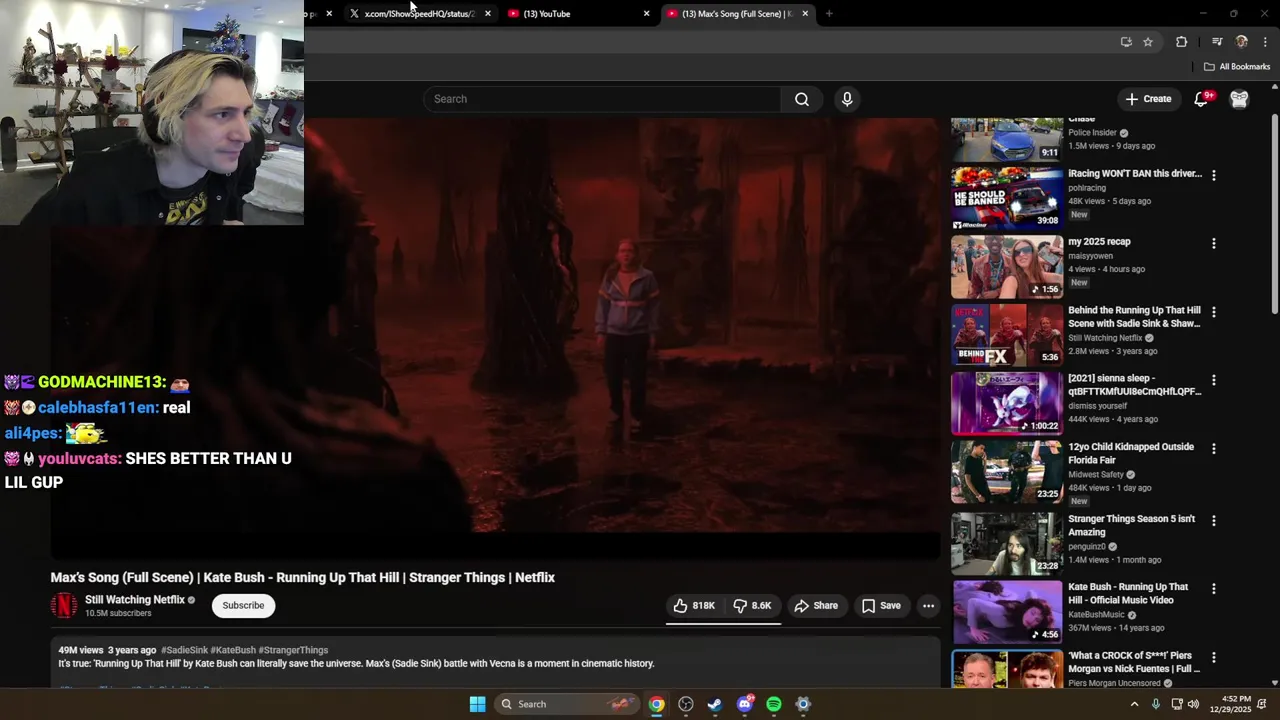Click the #SadieSink hashtag

click(x=184, y=650)
